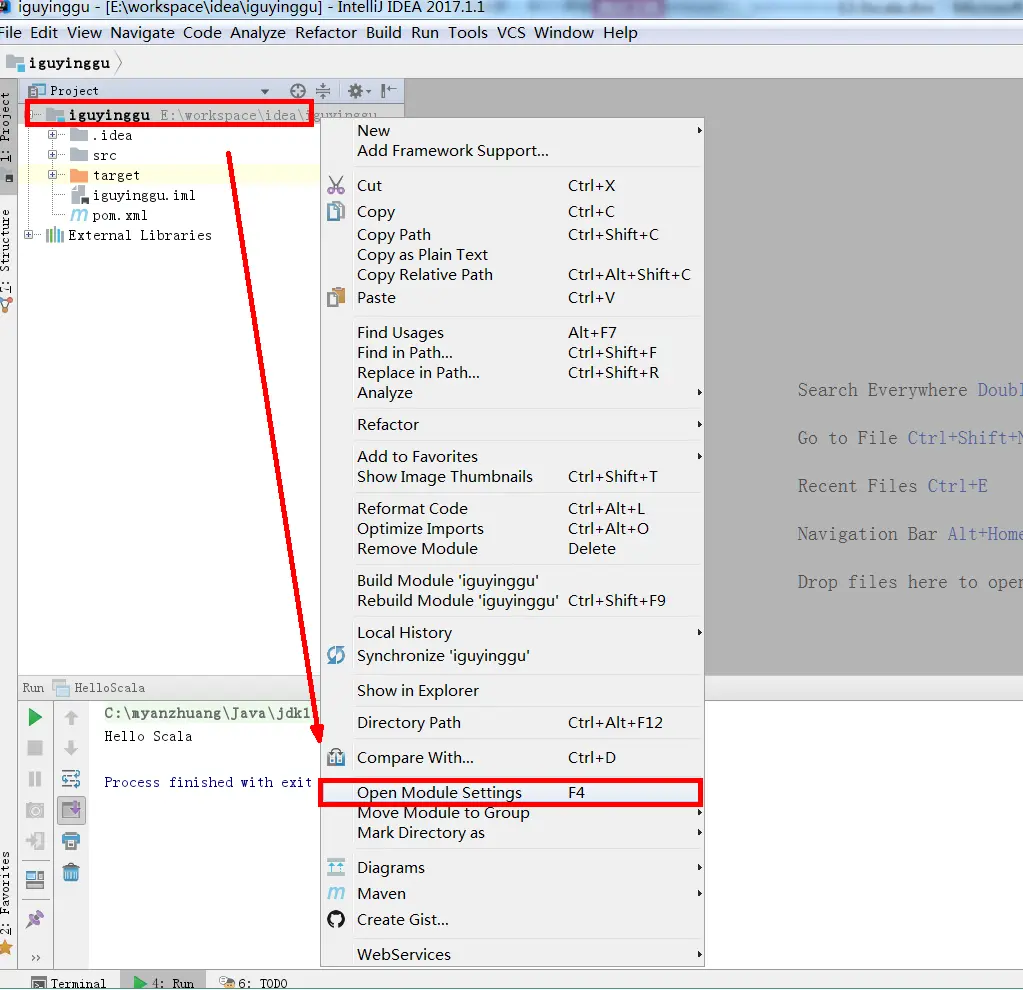
Task: Click the Pause output icon
Action: (35, 779)
